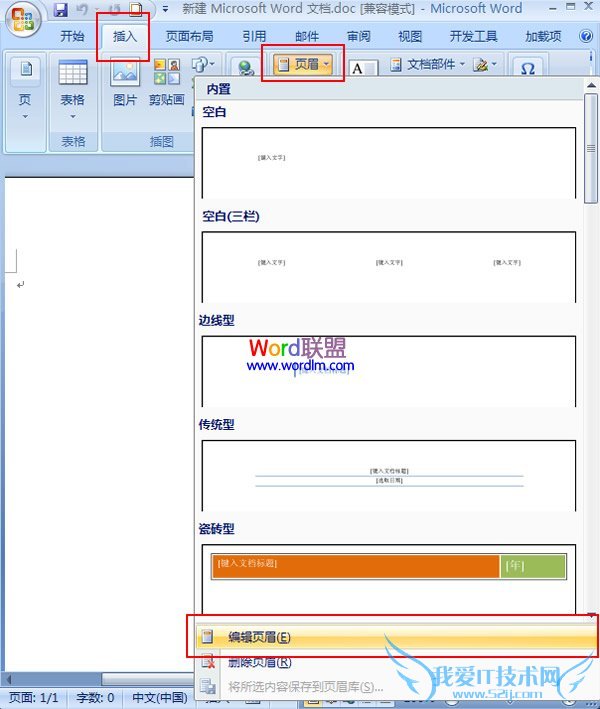Image resolution: width=600 pixels, height=709 pixels.
Task: Click the 图片 picture insert icon
Action: coord(125,83)
